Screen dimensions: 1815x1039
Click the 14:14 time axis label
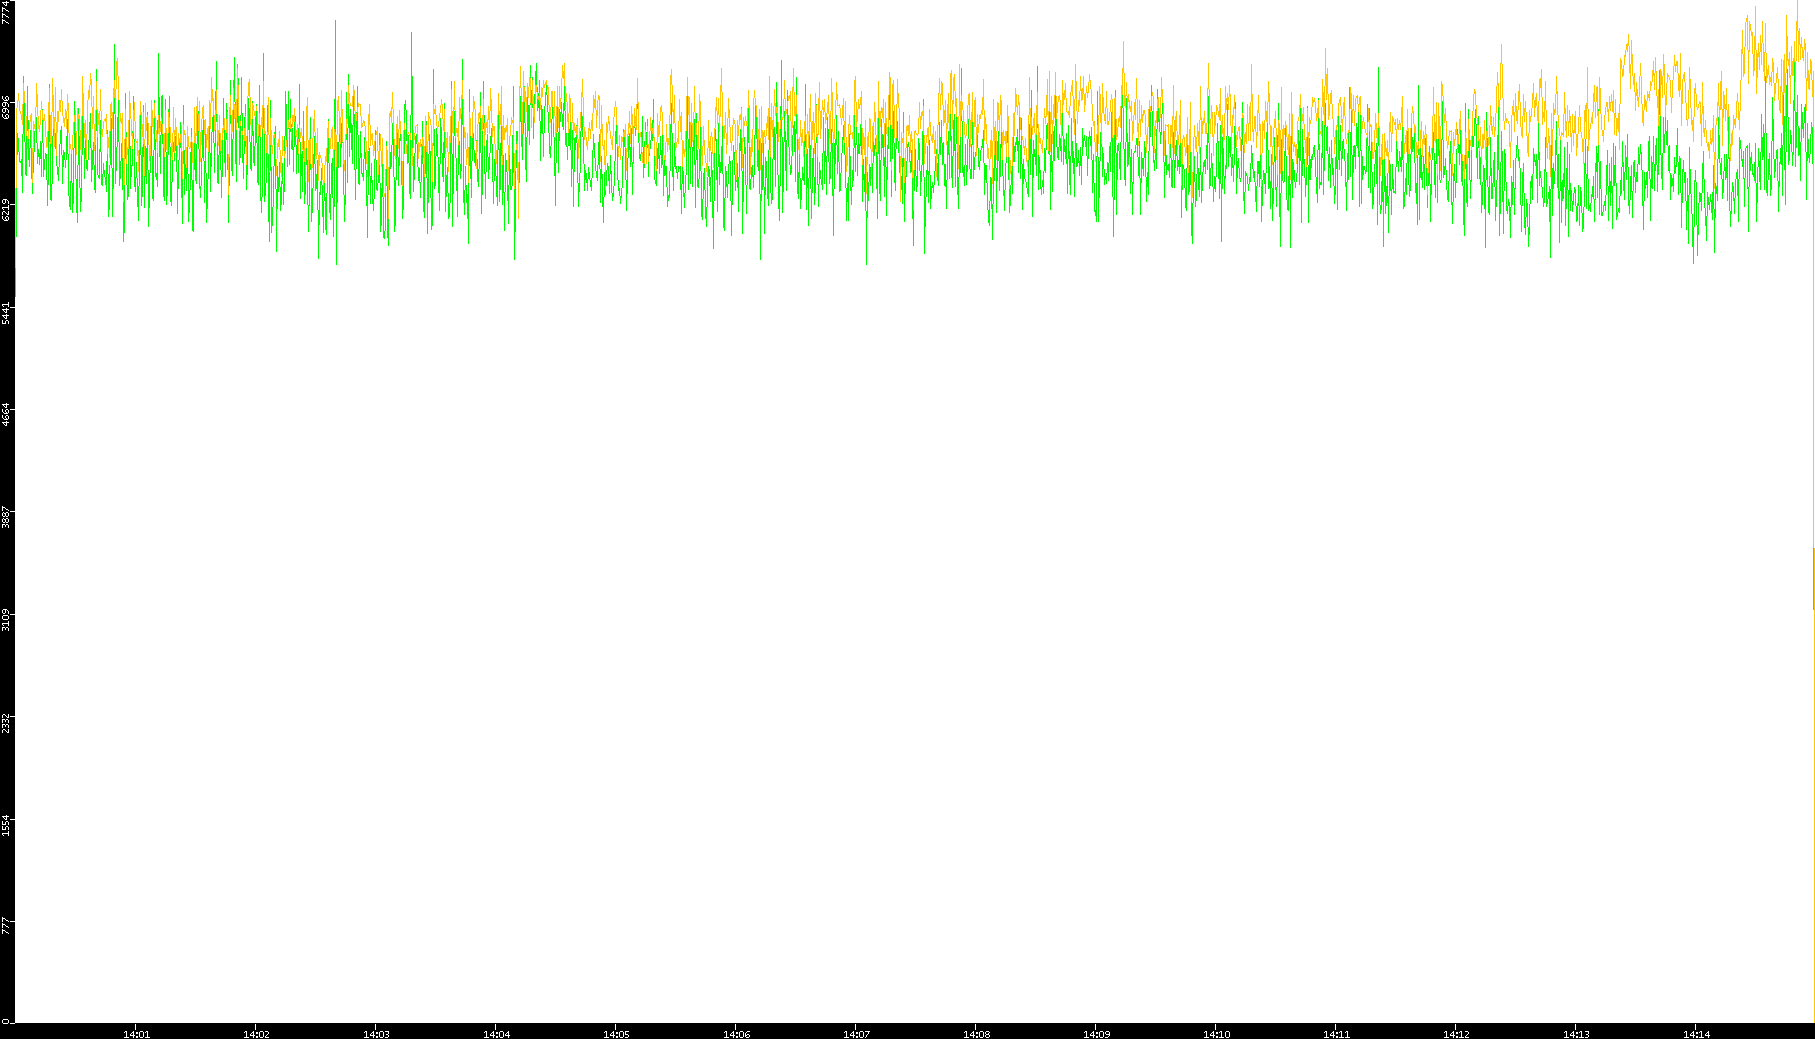point(1696,1034)
